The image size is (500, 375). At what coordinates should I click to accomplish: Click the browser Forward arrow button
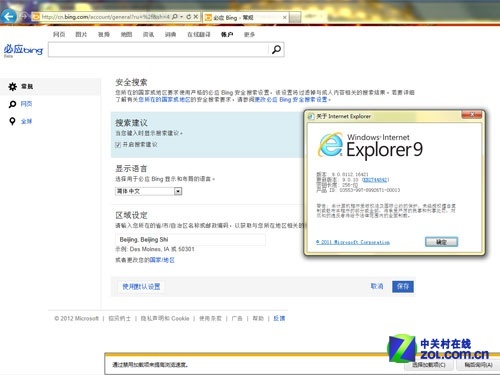(x=24, y=16)
